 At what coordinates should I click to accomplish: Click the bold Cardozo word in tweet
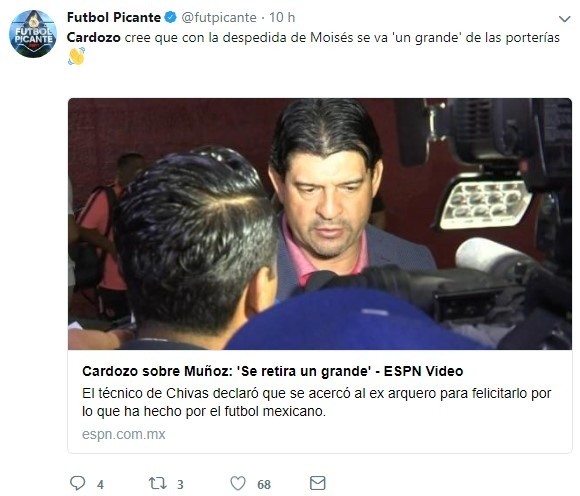(x=94, y=37)
